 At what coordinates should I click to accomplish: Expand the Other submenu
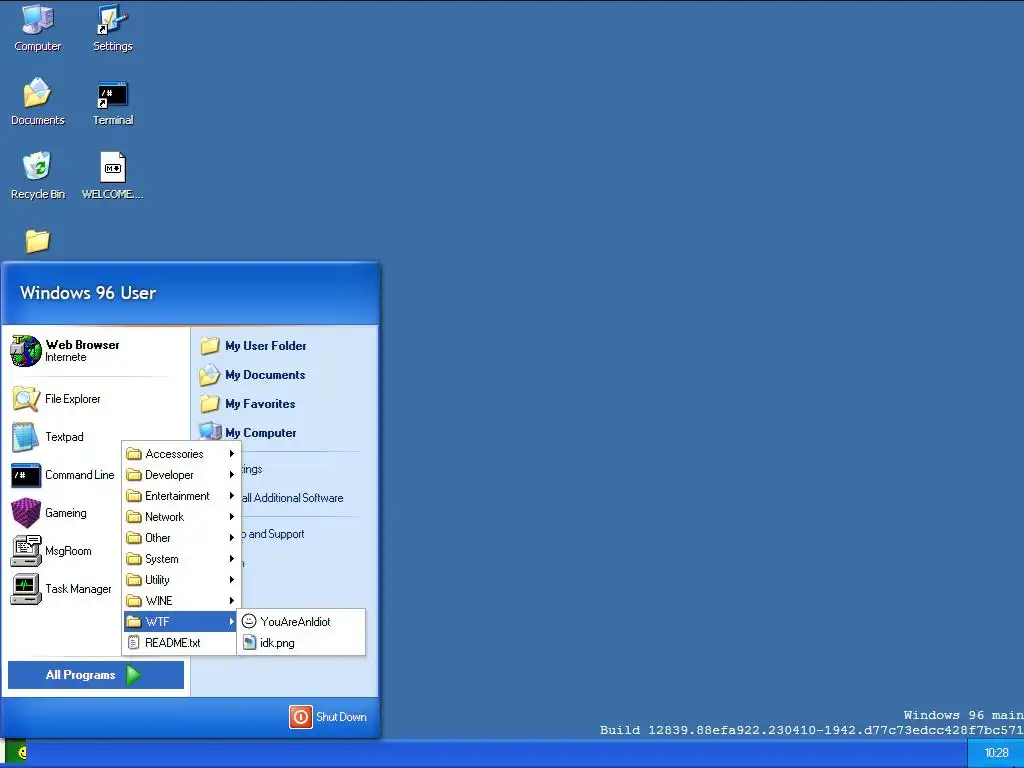click(x=181, y=537)
